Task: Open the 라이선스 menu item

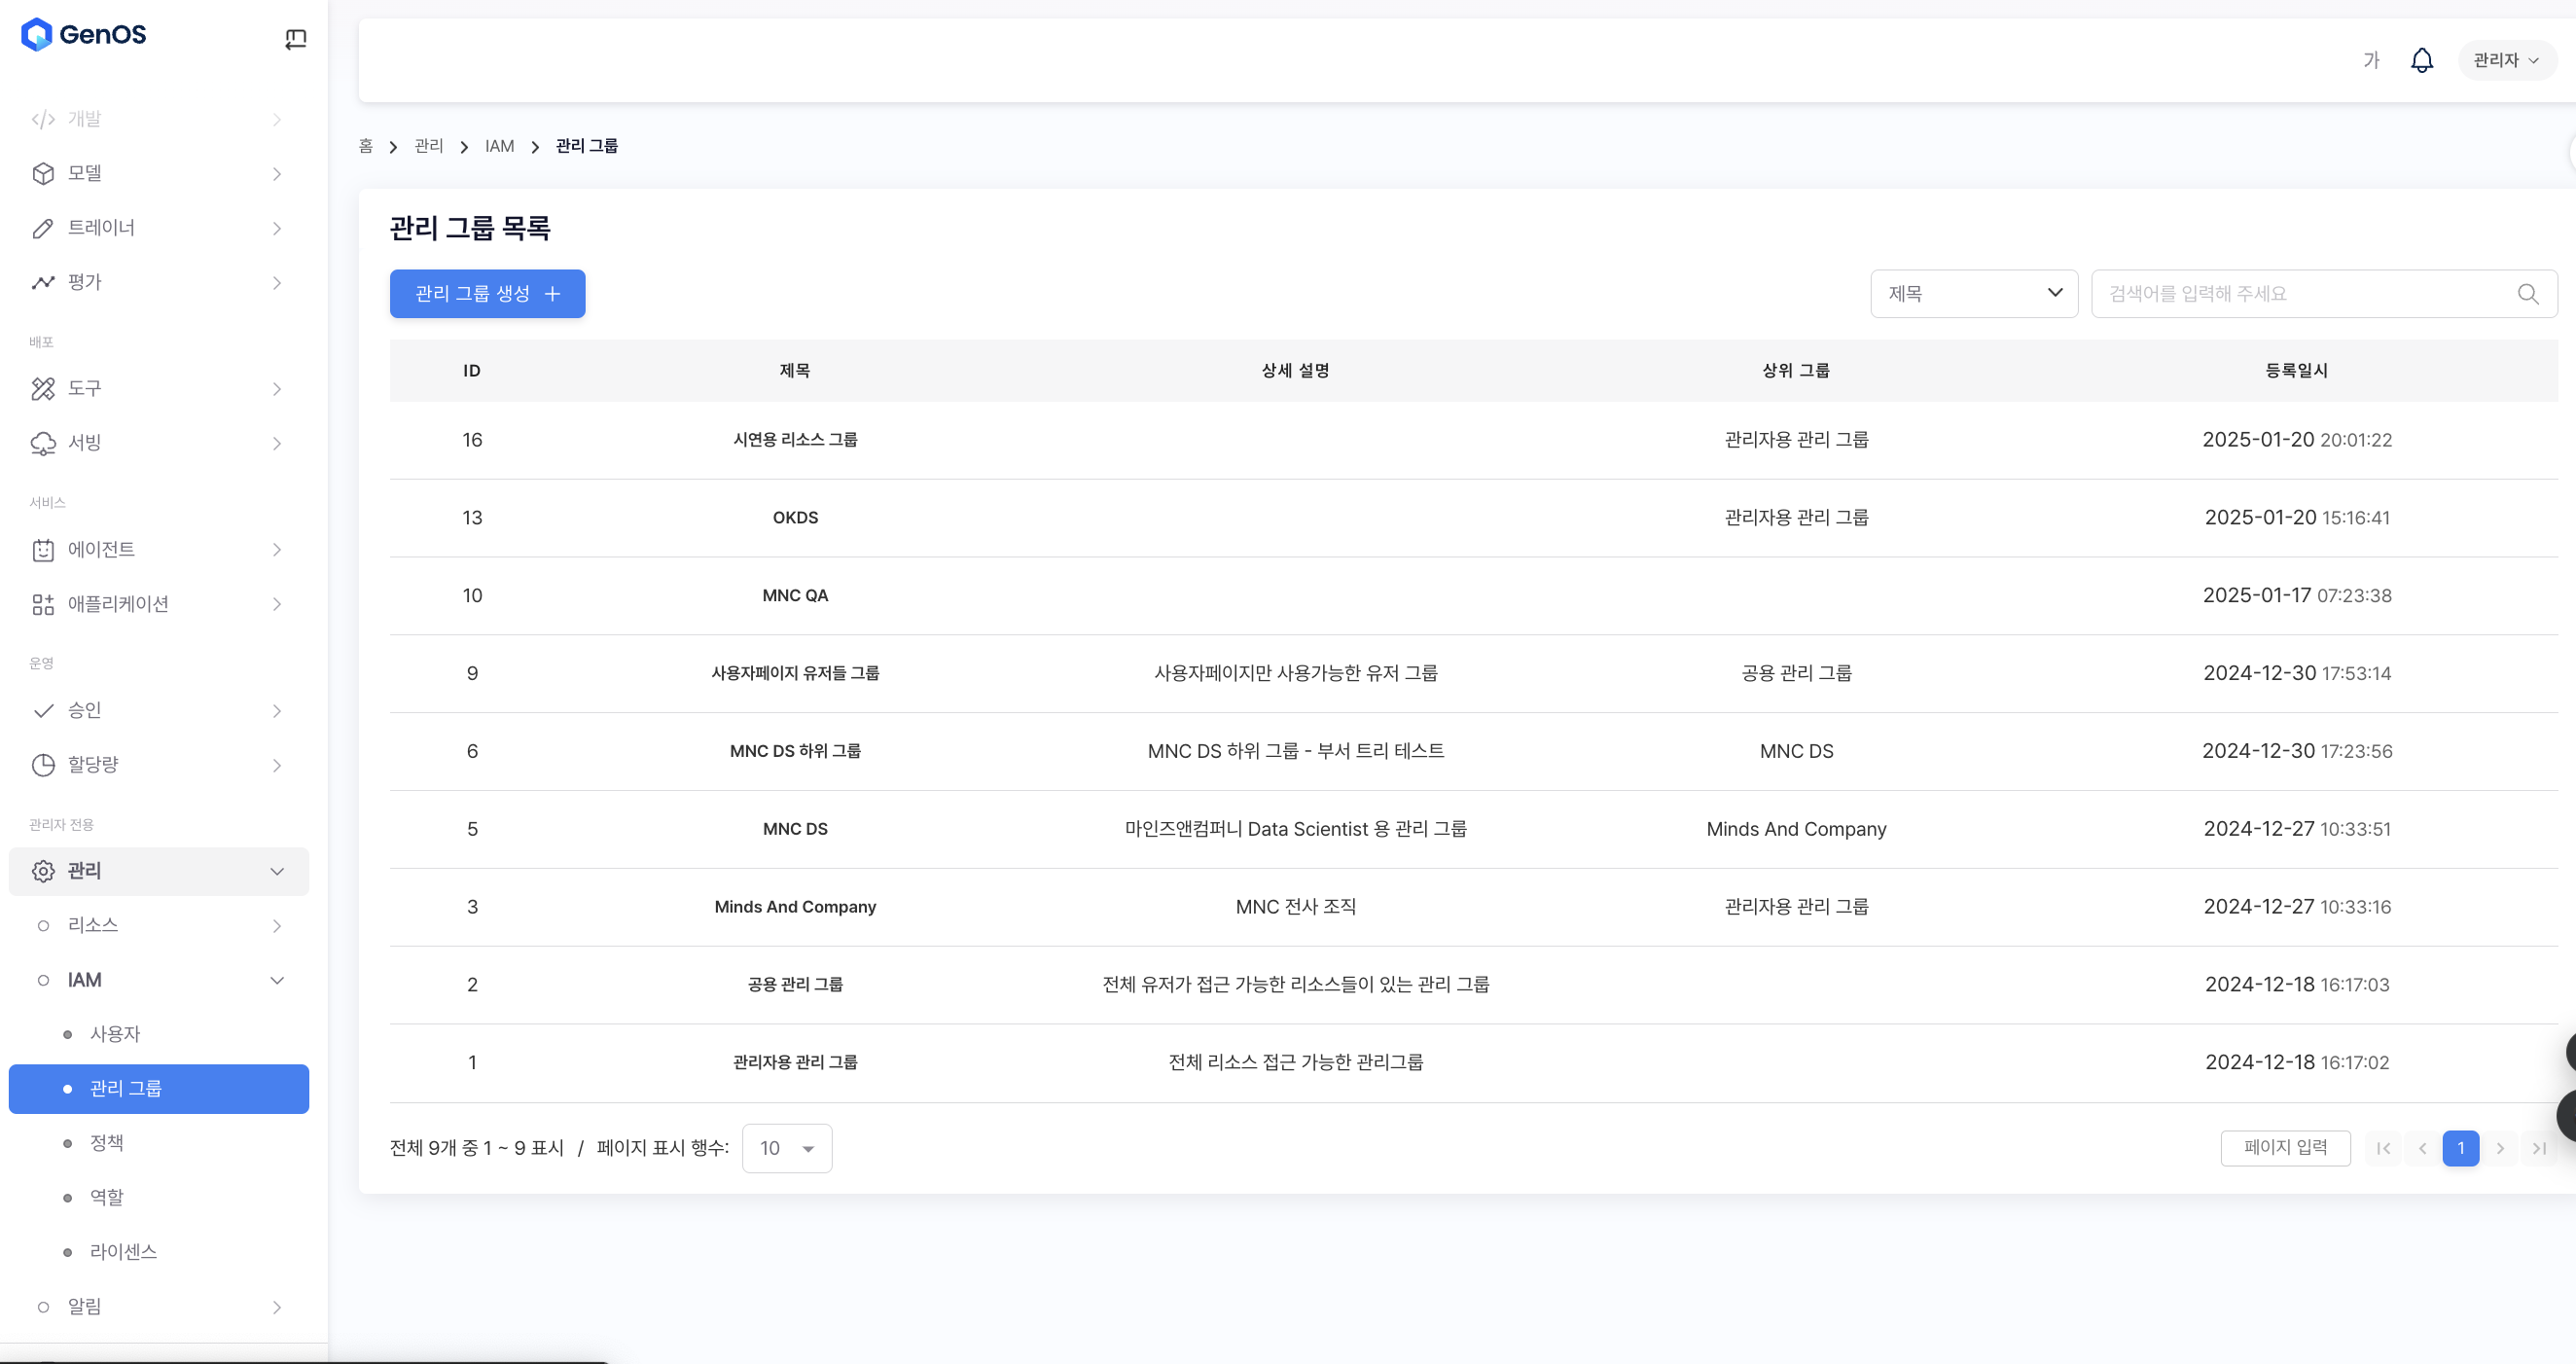Action: pos(123,1252)
